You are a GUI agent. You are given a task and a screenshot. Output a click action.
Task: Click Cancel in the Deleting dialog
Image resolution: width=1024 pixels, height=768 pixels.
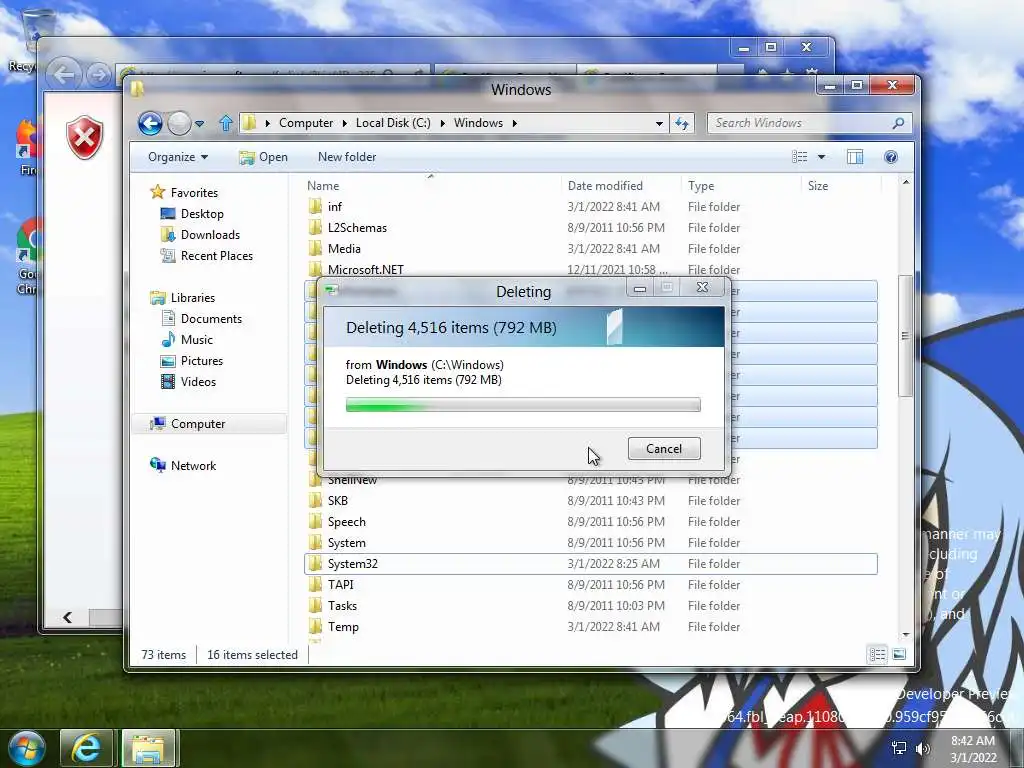point(664,449)
